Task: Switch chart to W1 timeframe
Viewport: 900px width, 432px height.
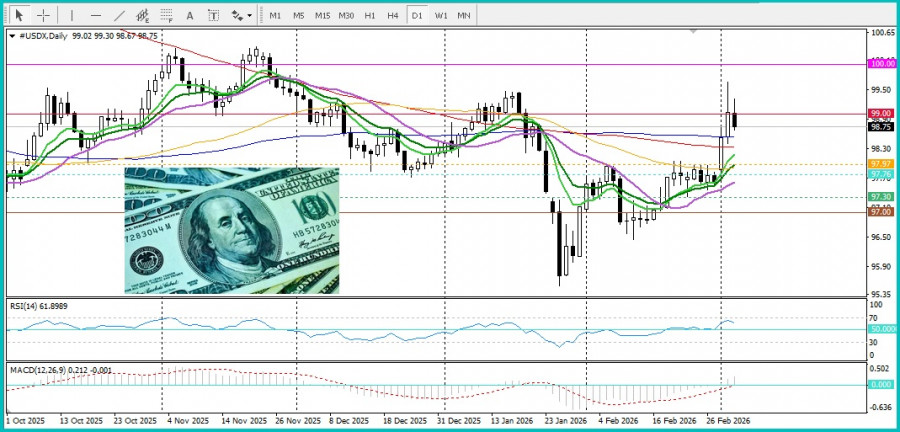Action: pos(440,15)
